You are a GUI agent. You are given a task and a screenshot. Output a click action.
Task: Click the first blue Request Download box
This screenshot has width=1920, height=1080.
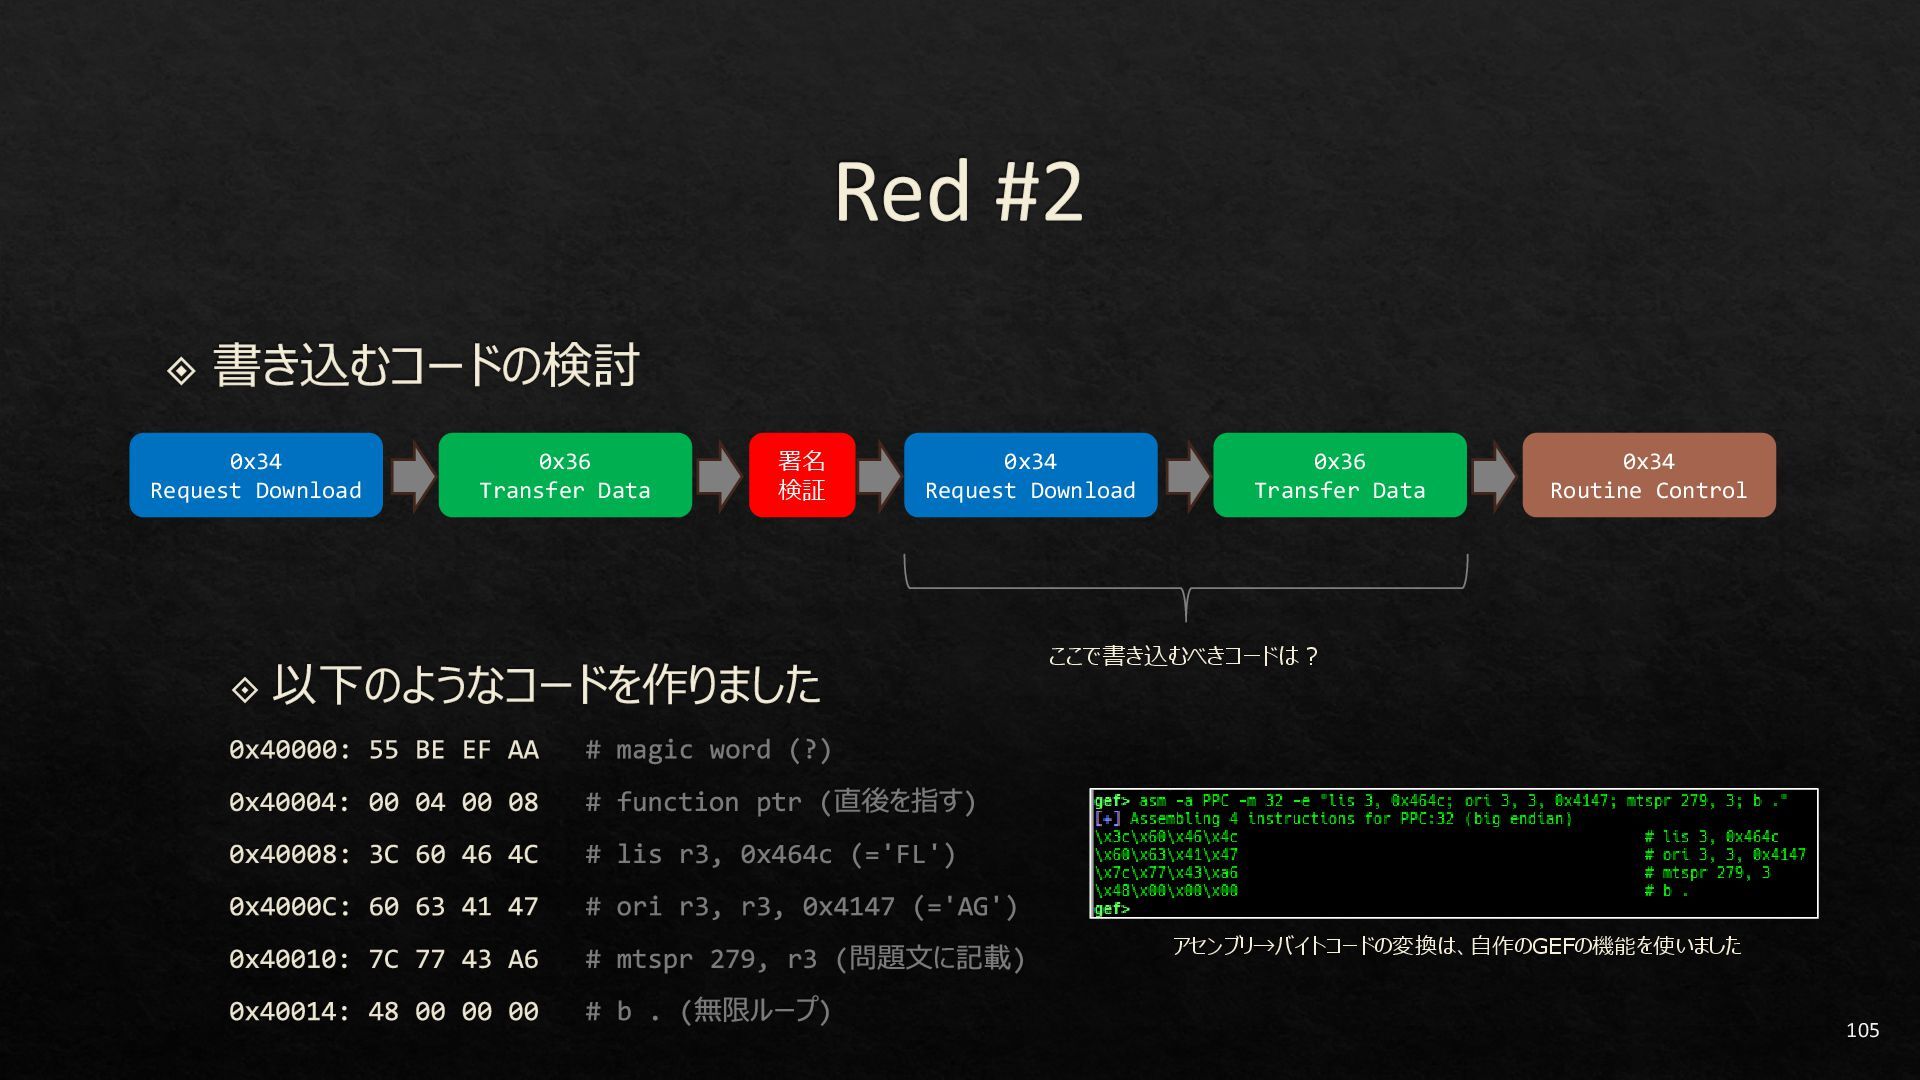(256, 475)
